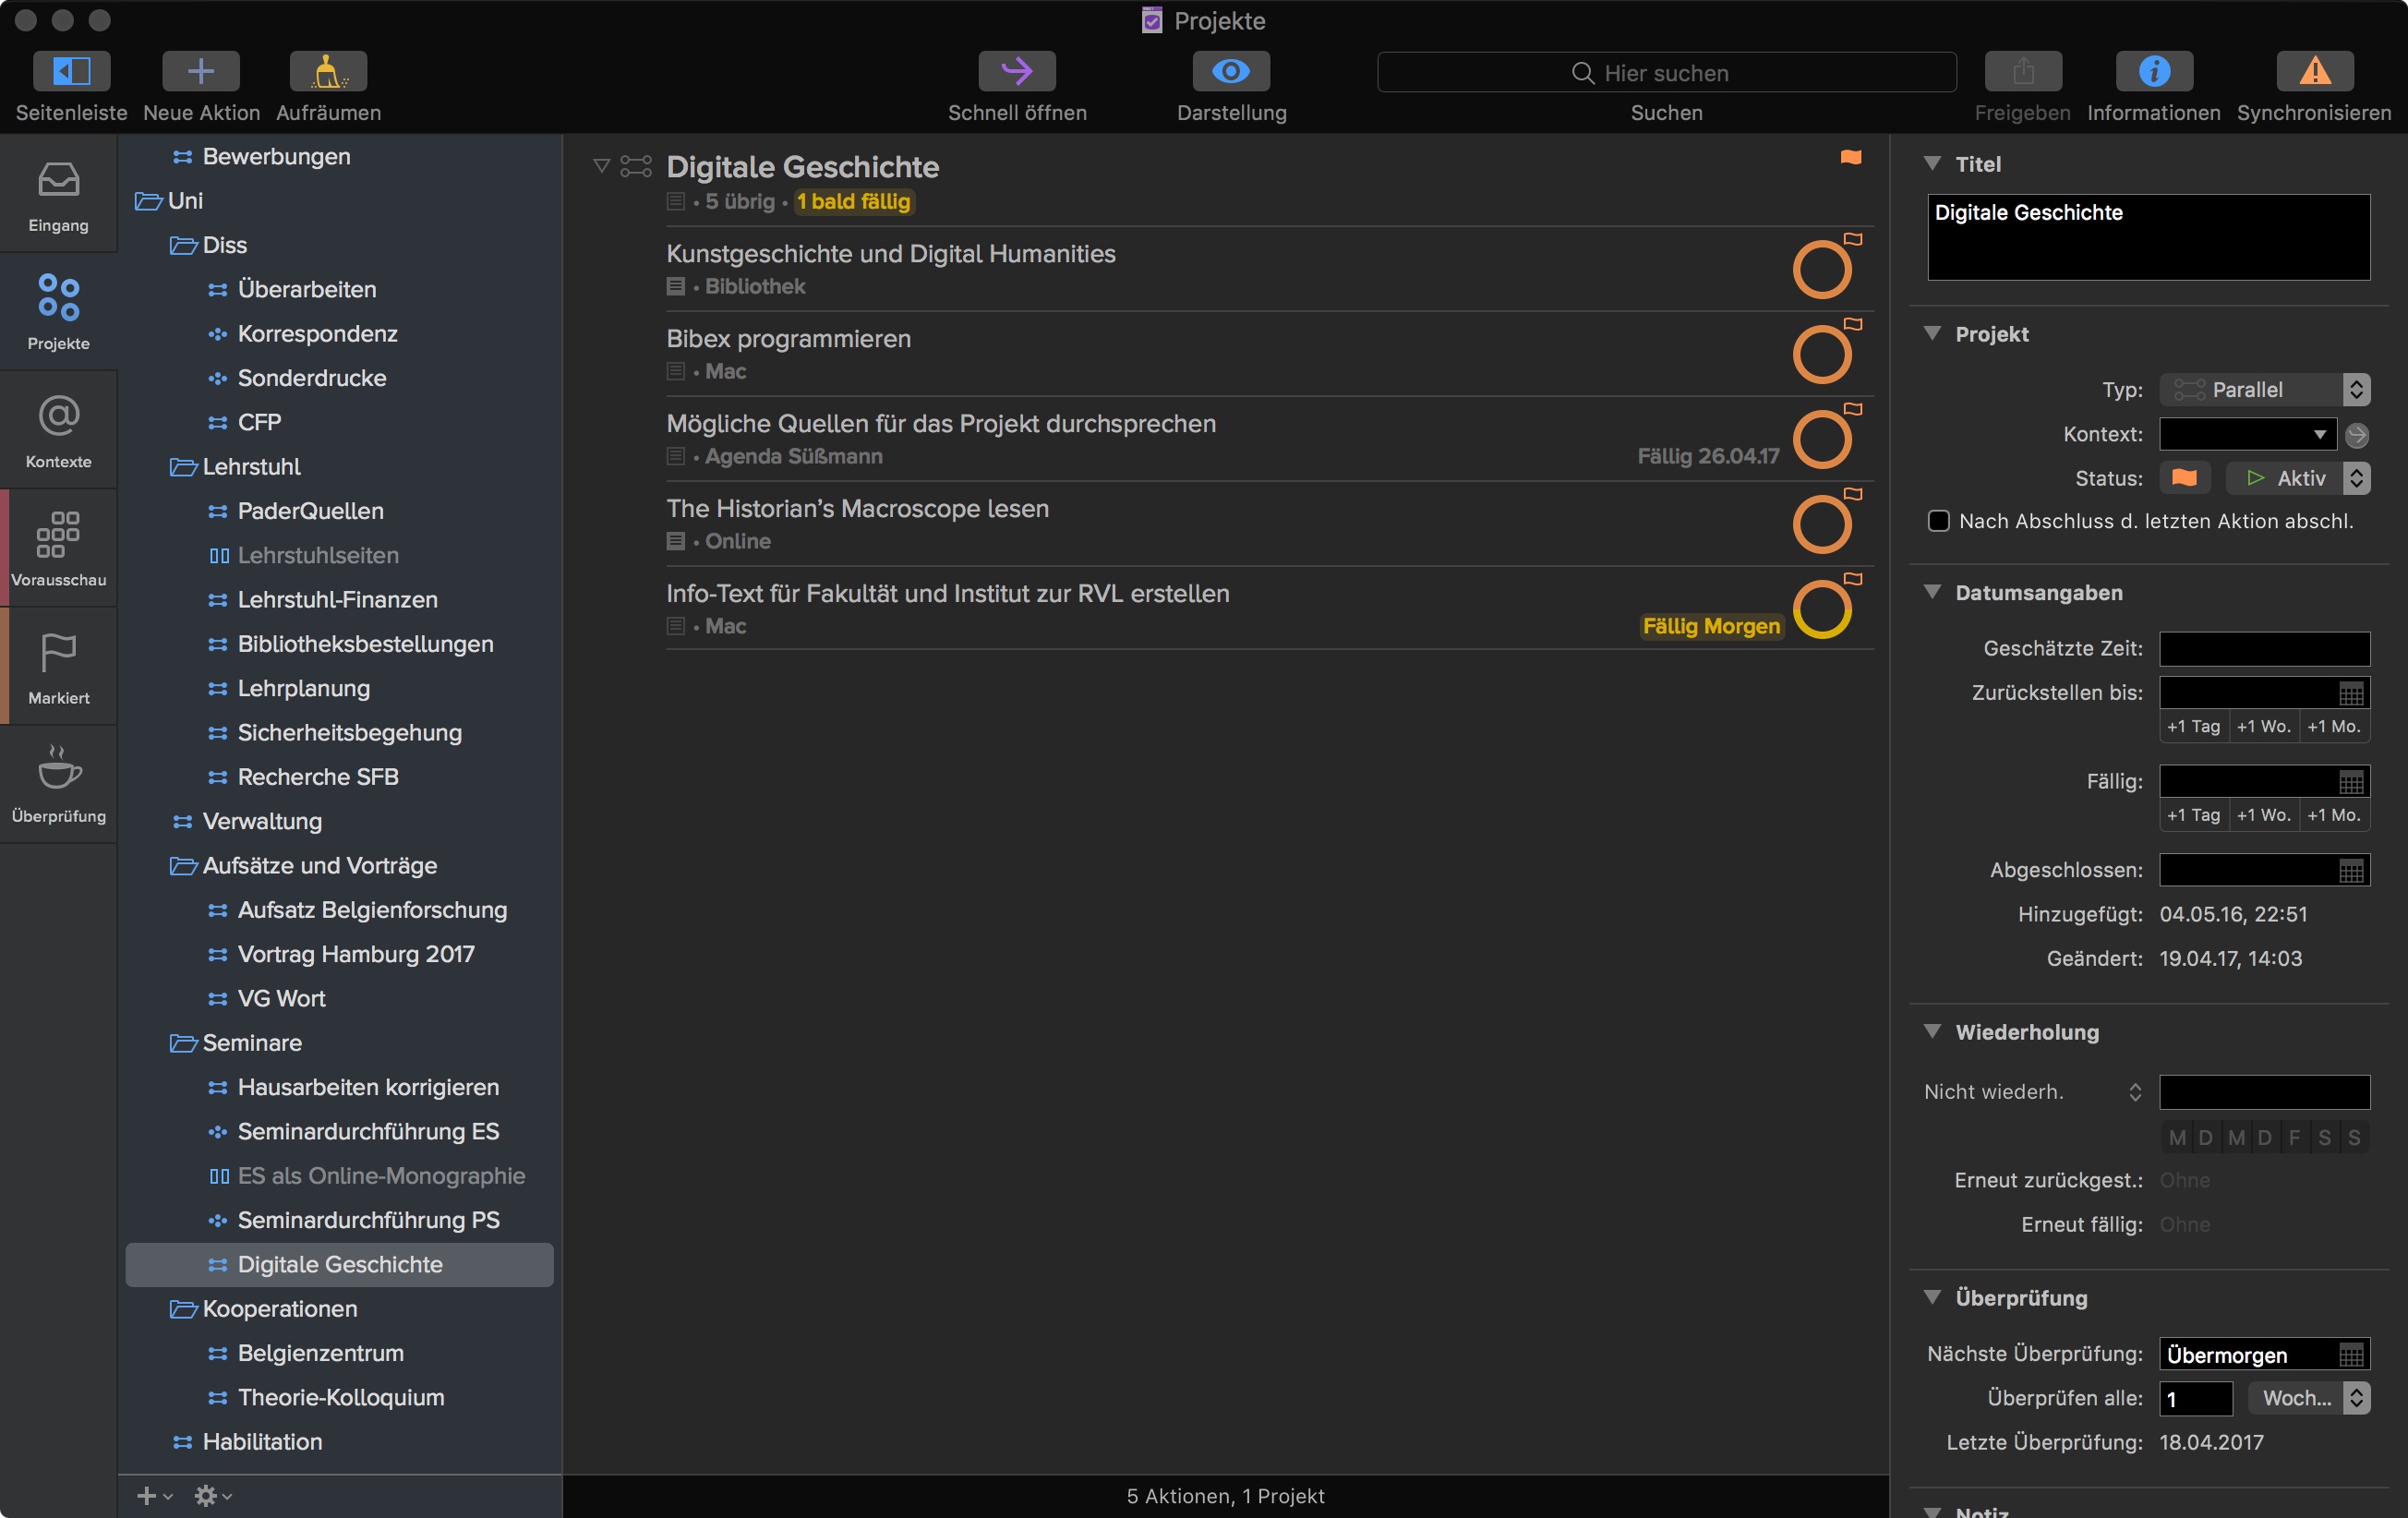Click +1 Tag under Fällig
This screenshot has width=2408, height=1518.
click(2193, 815)
